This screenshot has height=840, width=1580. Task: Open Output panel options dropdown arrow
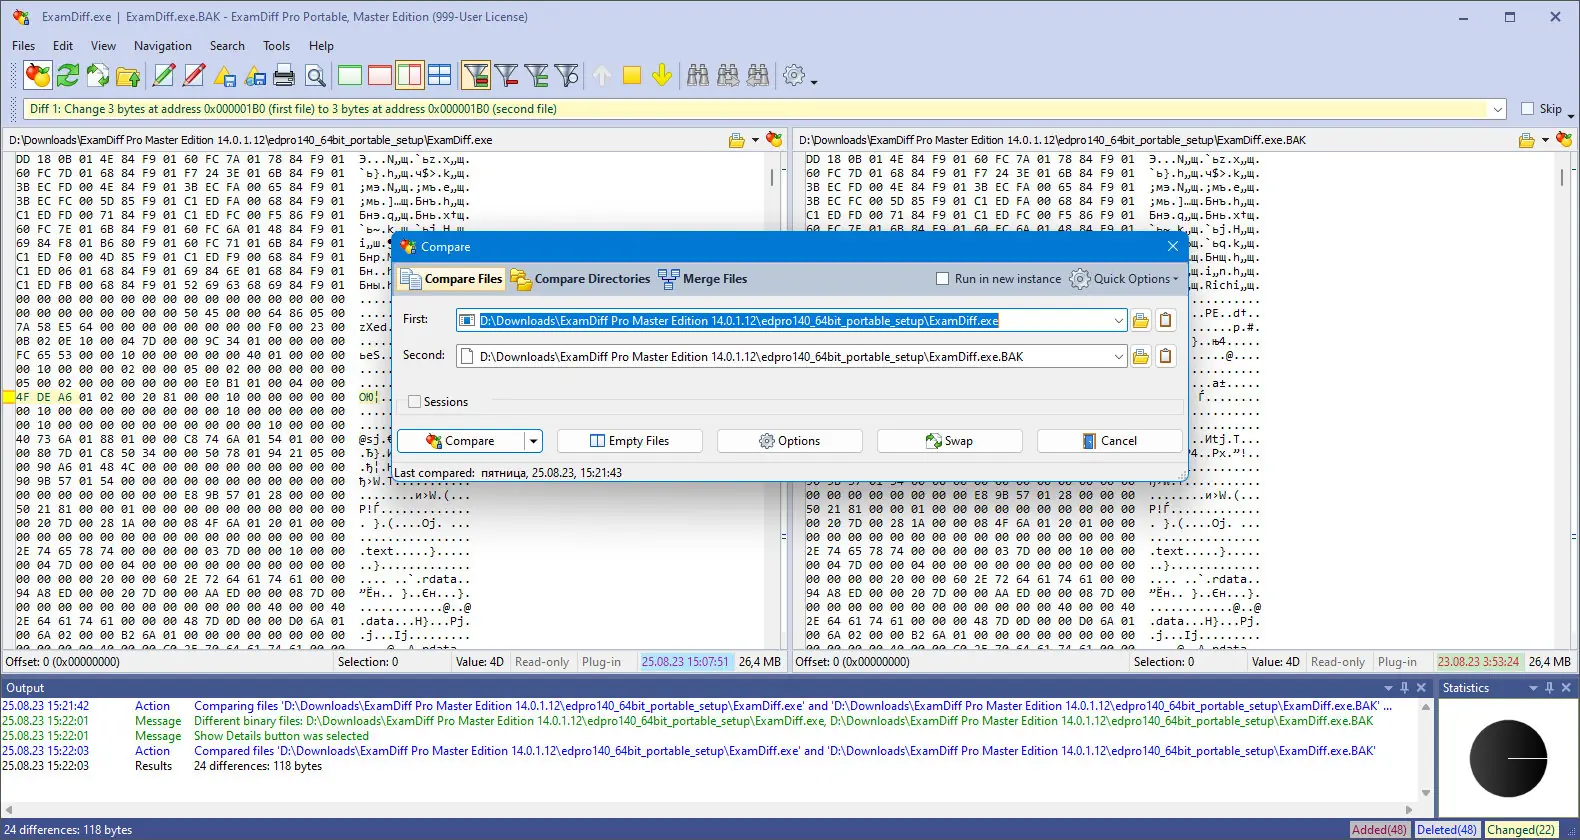(x=1388, y=688)
